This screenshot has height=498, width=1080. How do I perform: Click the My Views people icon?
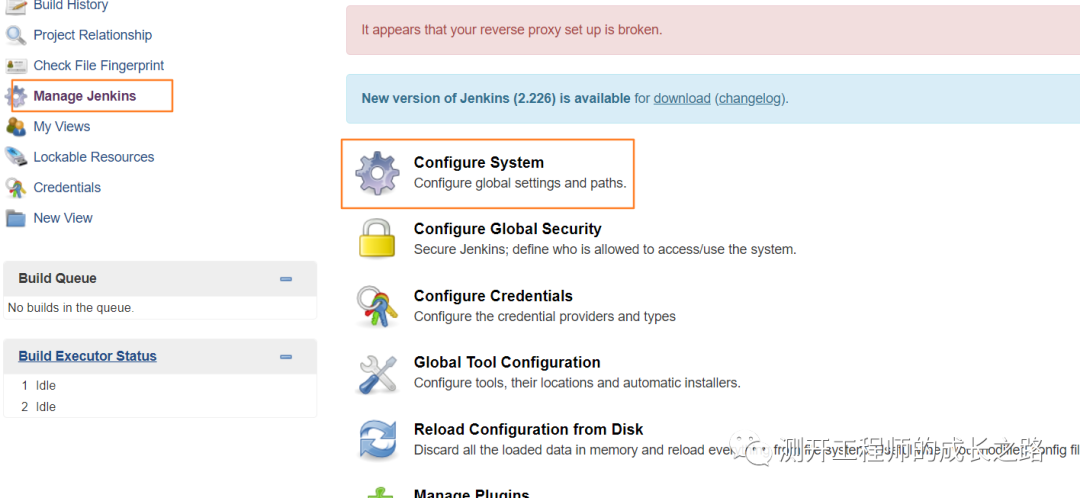coord(16,127)
